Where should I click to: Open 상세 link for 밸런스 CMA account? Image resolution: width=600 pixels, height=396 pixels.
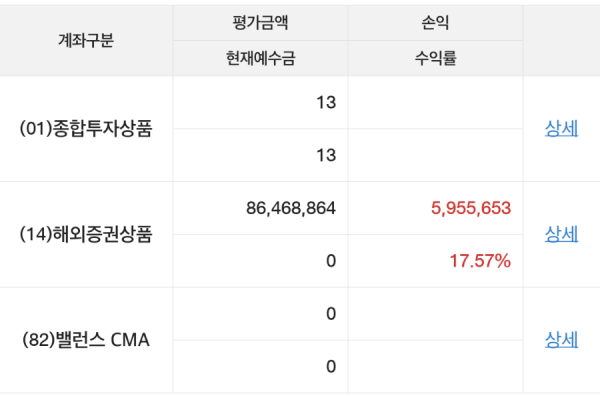pyautogui.click(x=561, y=340)
